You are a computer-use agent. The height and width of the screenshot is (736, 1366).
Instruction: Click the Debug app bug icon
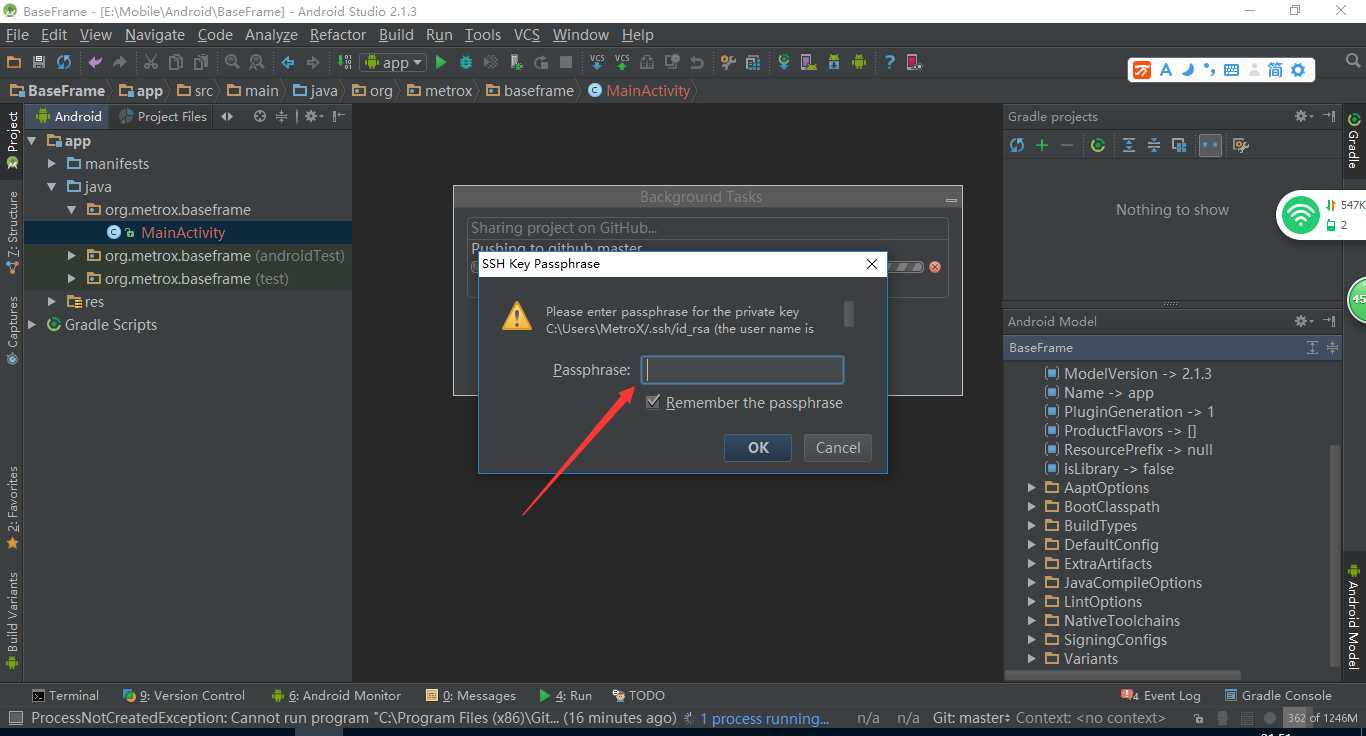click(465, 62)
